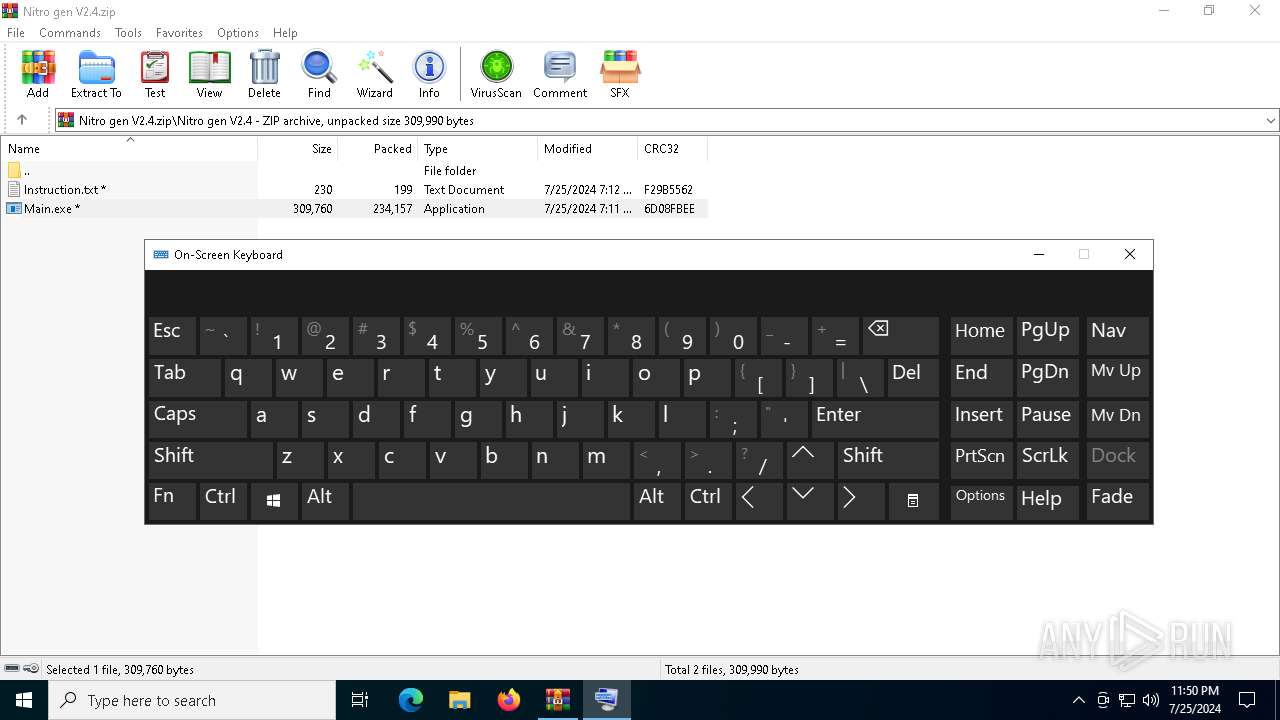Viewport: 1280px width, 720px height.
Task: Toggle the Fn key
Action: [x=172, y=500]
